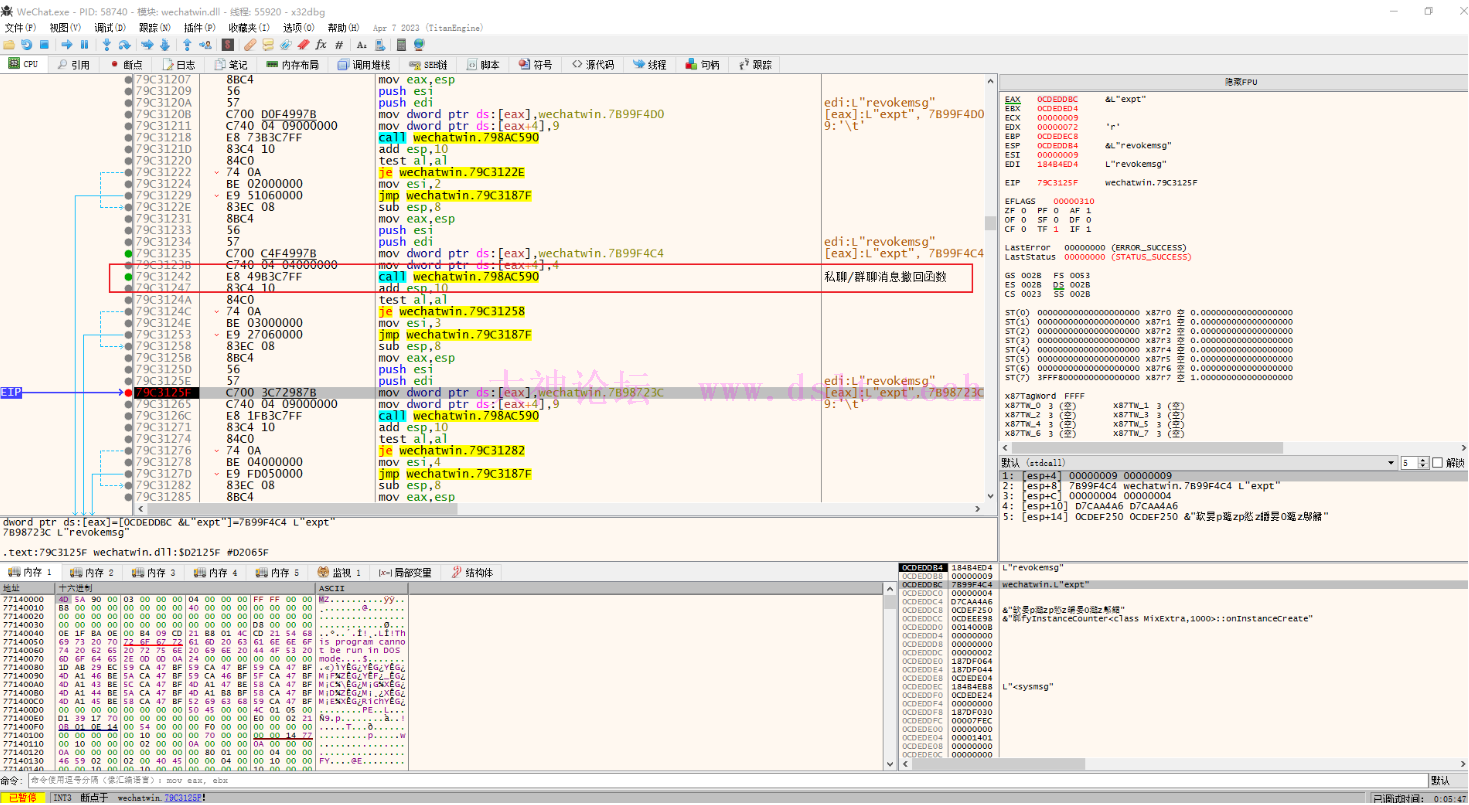Screen dimensions: 1469x805
Task: Toggle breakpoint at address 79C3125F
Action: point(128,393)
